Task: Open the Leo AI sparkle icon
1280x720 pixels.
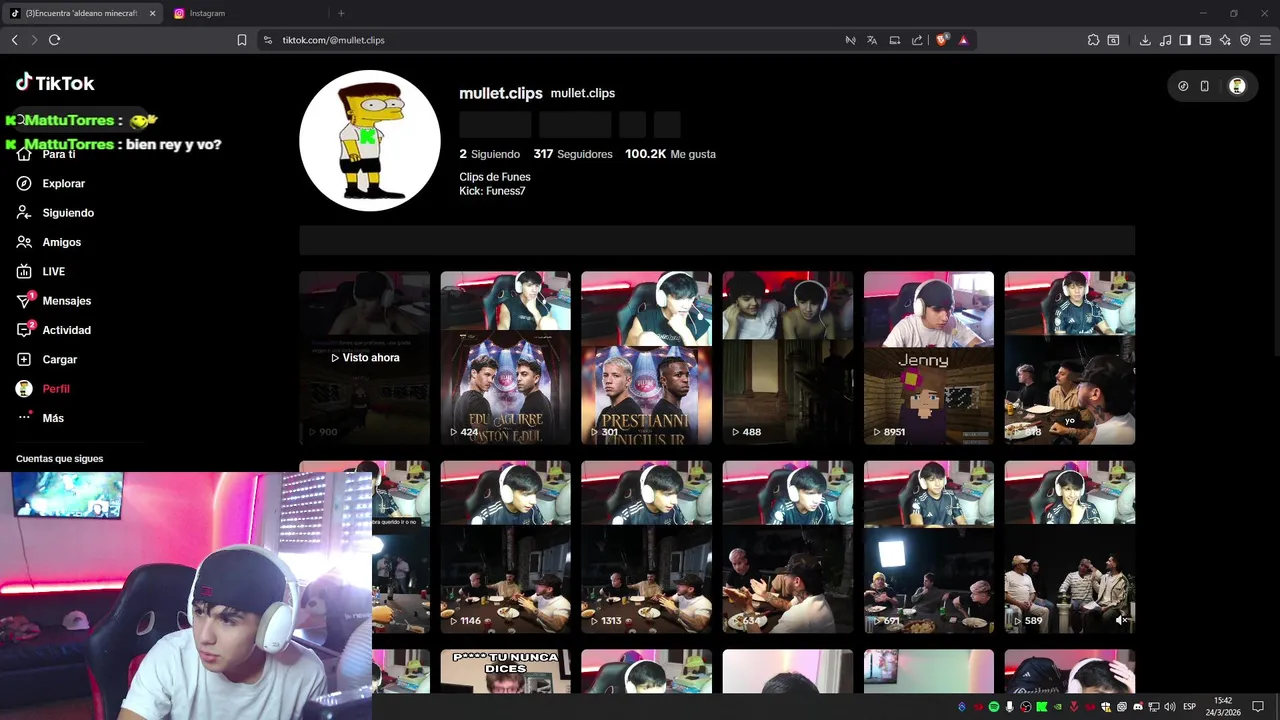Action: [1225, 40]
